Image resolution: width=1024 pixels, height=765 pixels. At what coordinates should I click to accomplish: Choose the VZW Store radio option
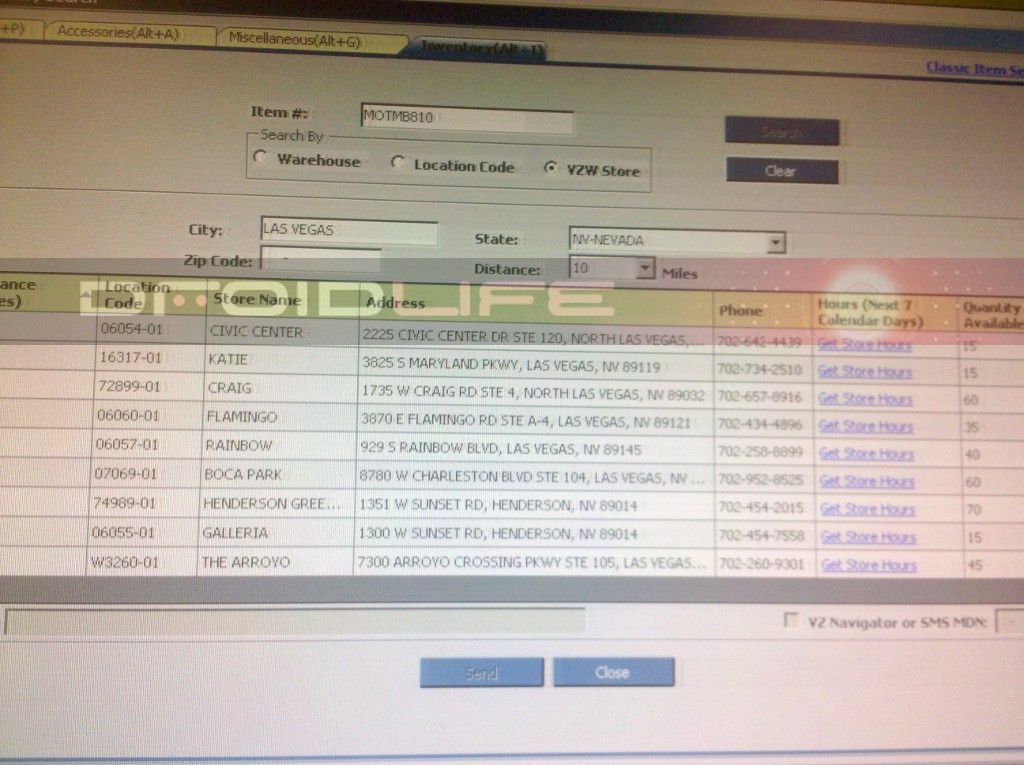(x=551, y=168)
